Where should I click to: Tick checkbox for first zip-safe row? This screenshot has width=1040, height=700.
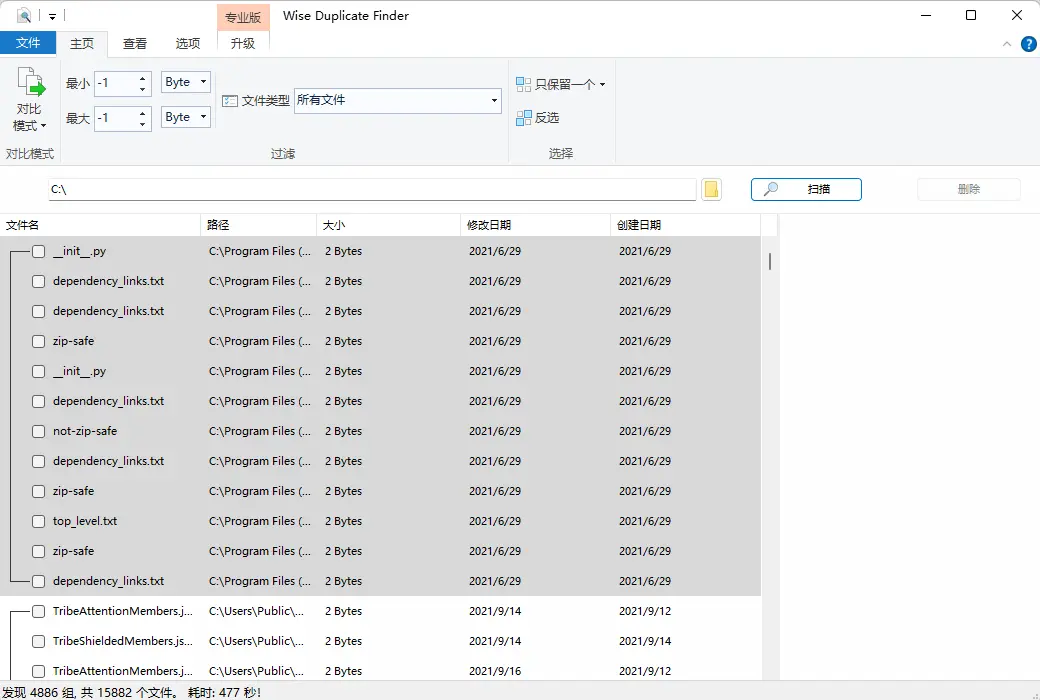click(38, 341)
